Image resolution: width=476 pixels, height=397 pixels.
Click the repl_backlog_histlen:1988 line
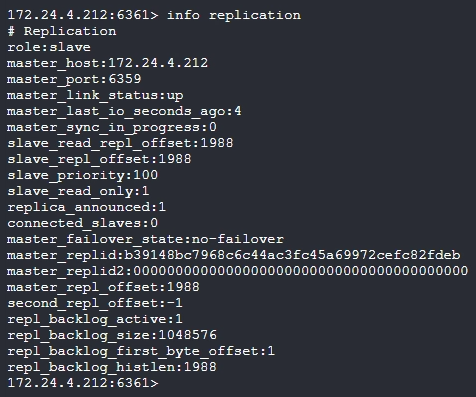tap(112, 367)
